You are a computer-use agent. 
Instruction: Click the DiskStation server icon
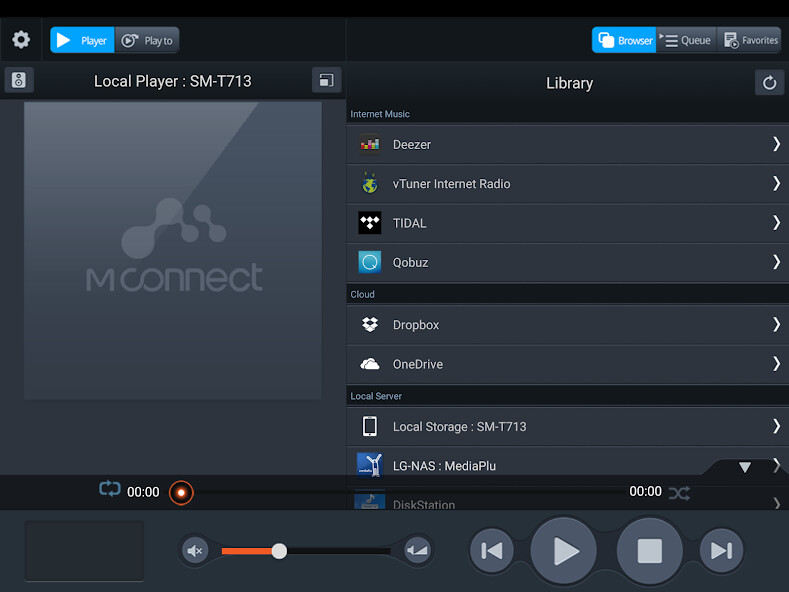pos(370,501)
